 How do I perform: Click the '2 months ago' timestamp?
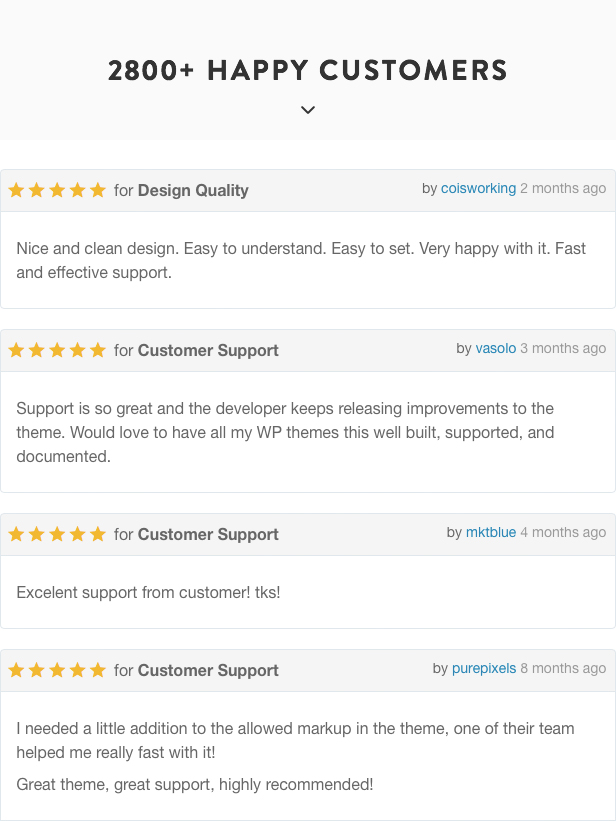(563, 188)
